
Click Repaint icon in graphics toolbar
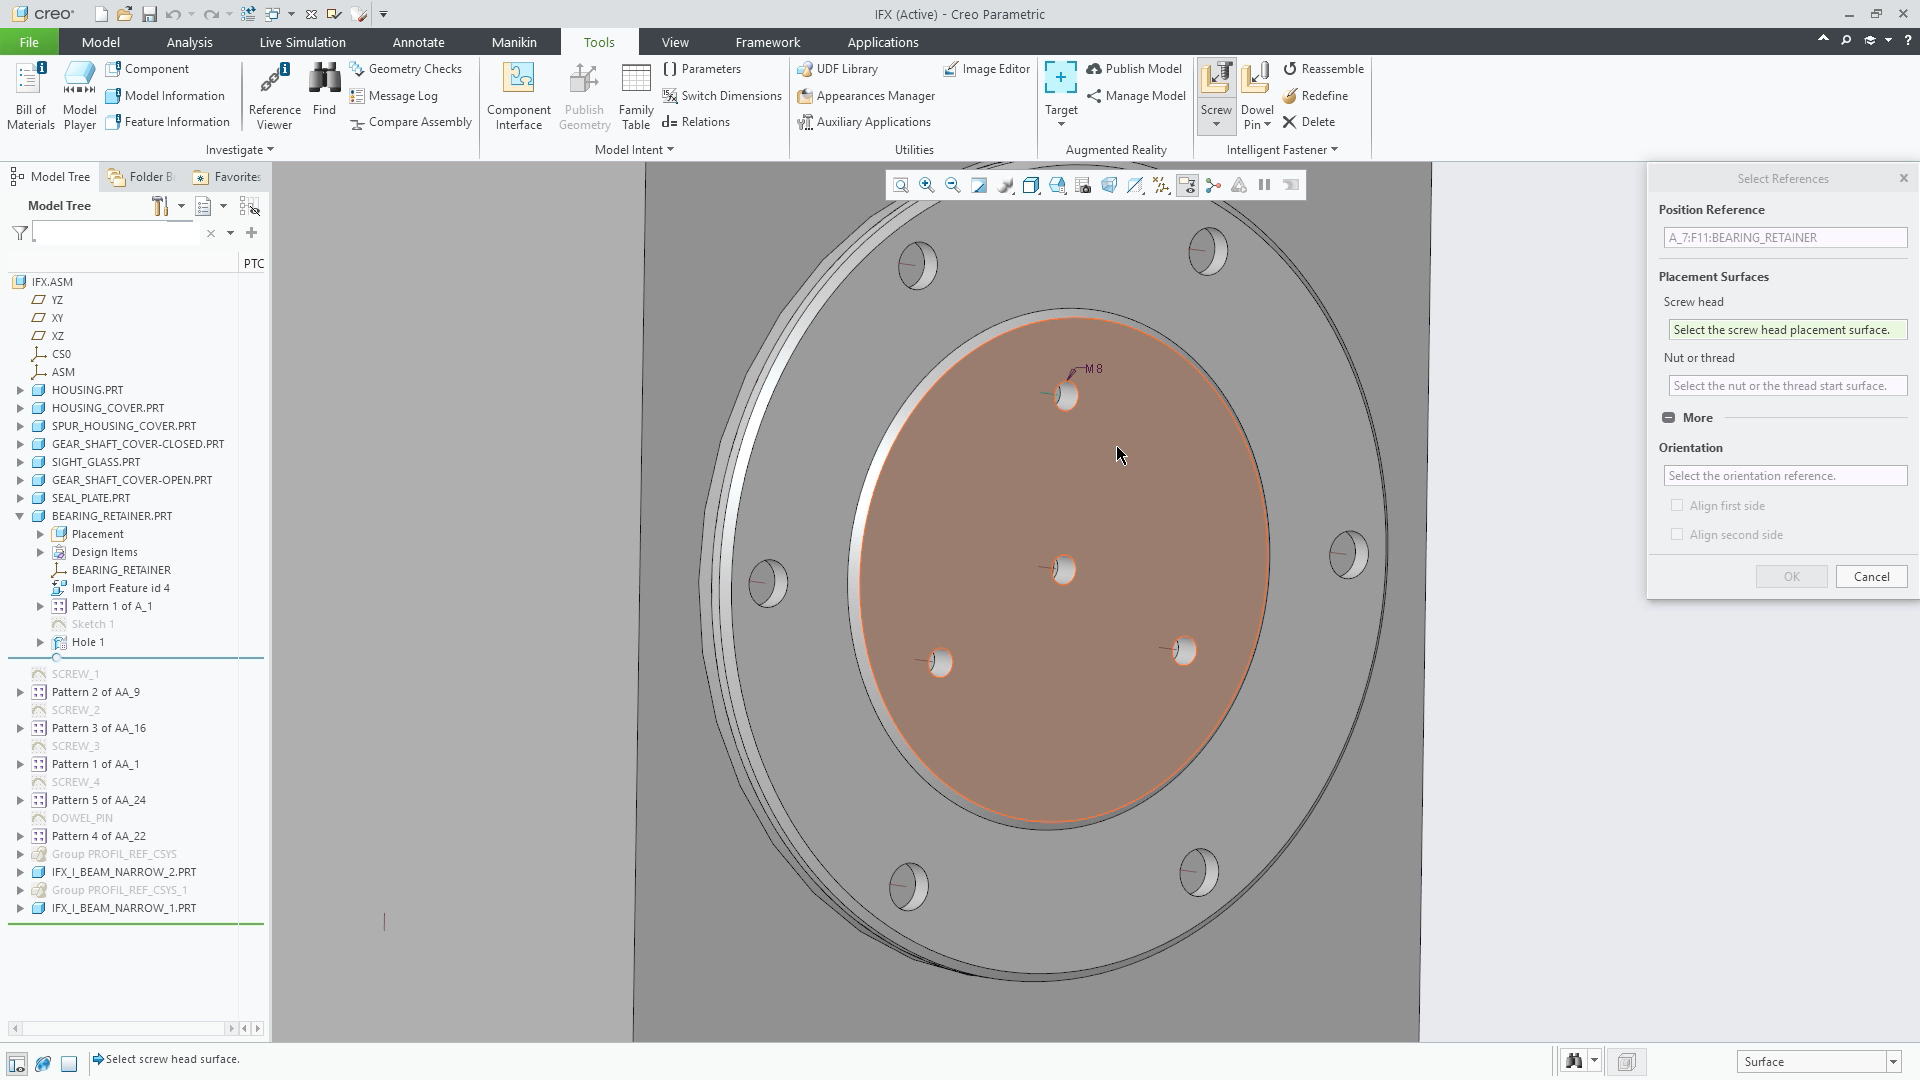(x=979, y=185)
